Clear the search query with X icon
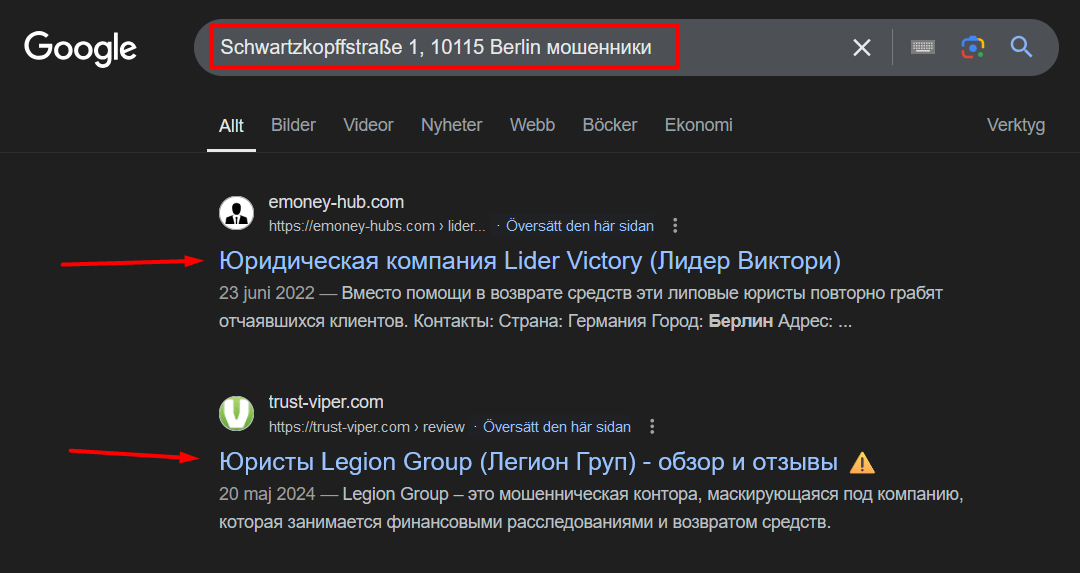The height and width of the screenshot is (573, 1080). coord(861,47)
